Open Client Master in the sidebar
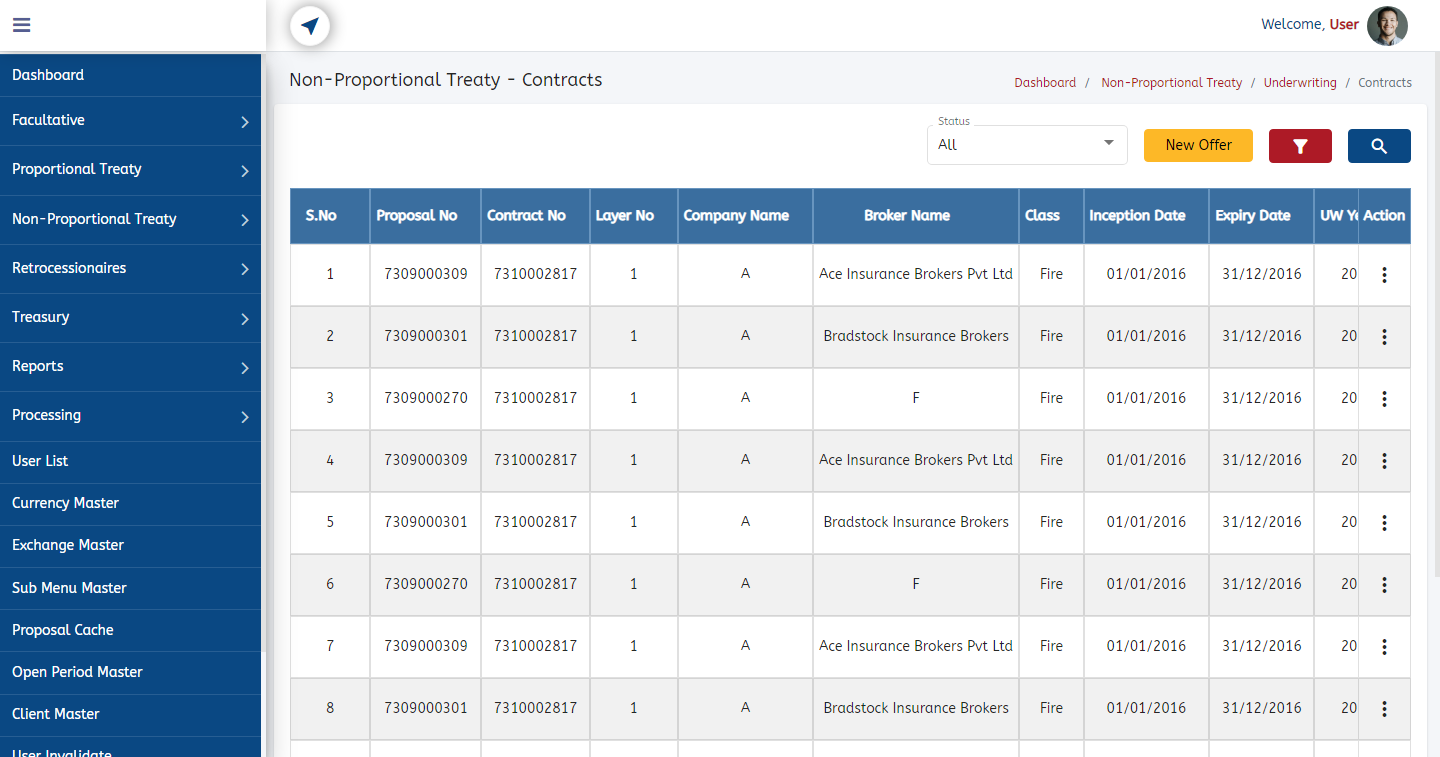 130,714
